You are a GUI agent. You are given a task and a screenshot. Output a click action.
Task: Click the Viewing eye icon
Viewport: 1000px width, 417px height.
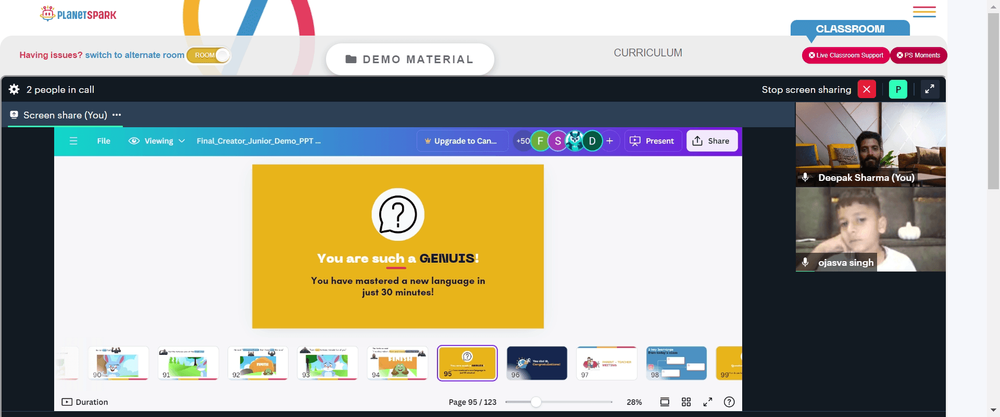coord(134,141)
